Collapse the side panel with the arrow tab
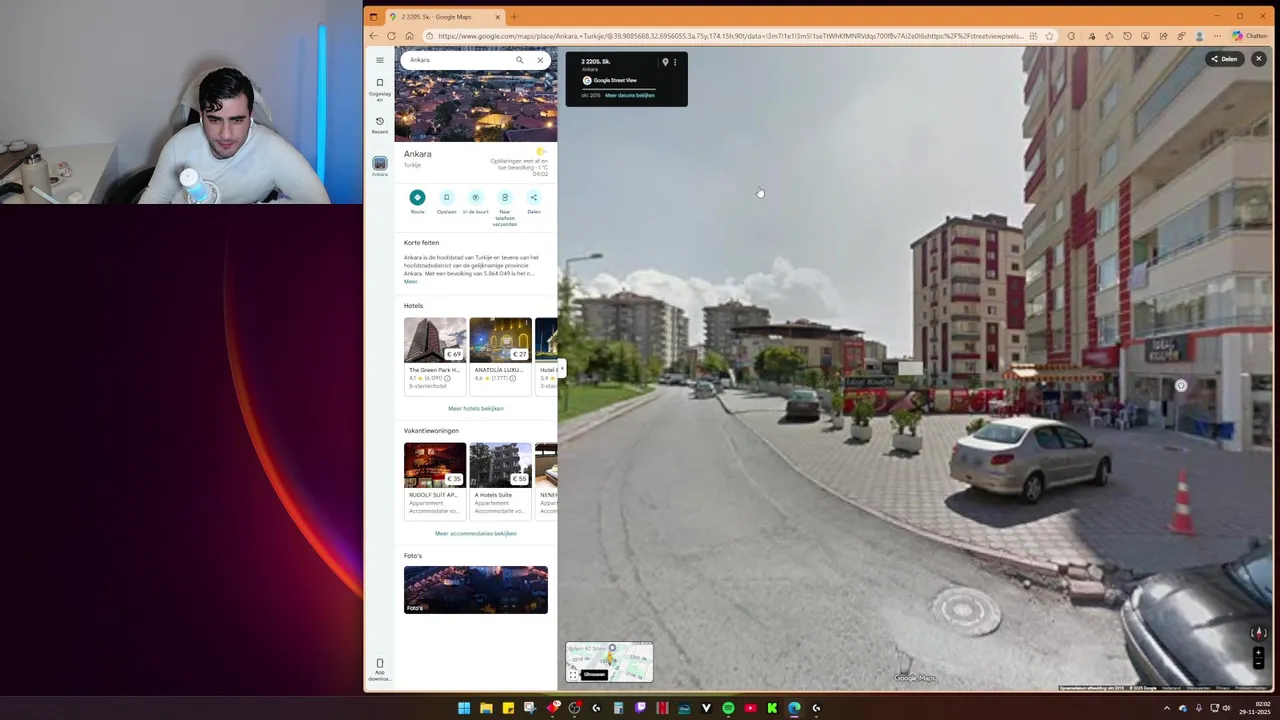Screen dimensions: 1280x720 click(561, 368)
